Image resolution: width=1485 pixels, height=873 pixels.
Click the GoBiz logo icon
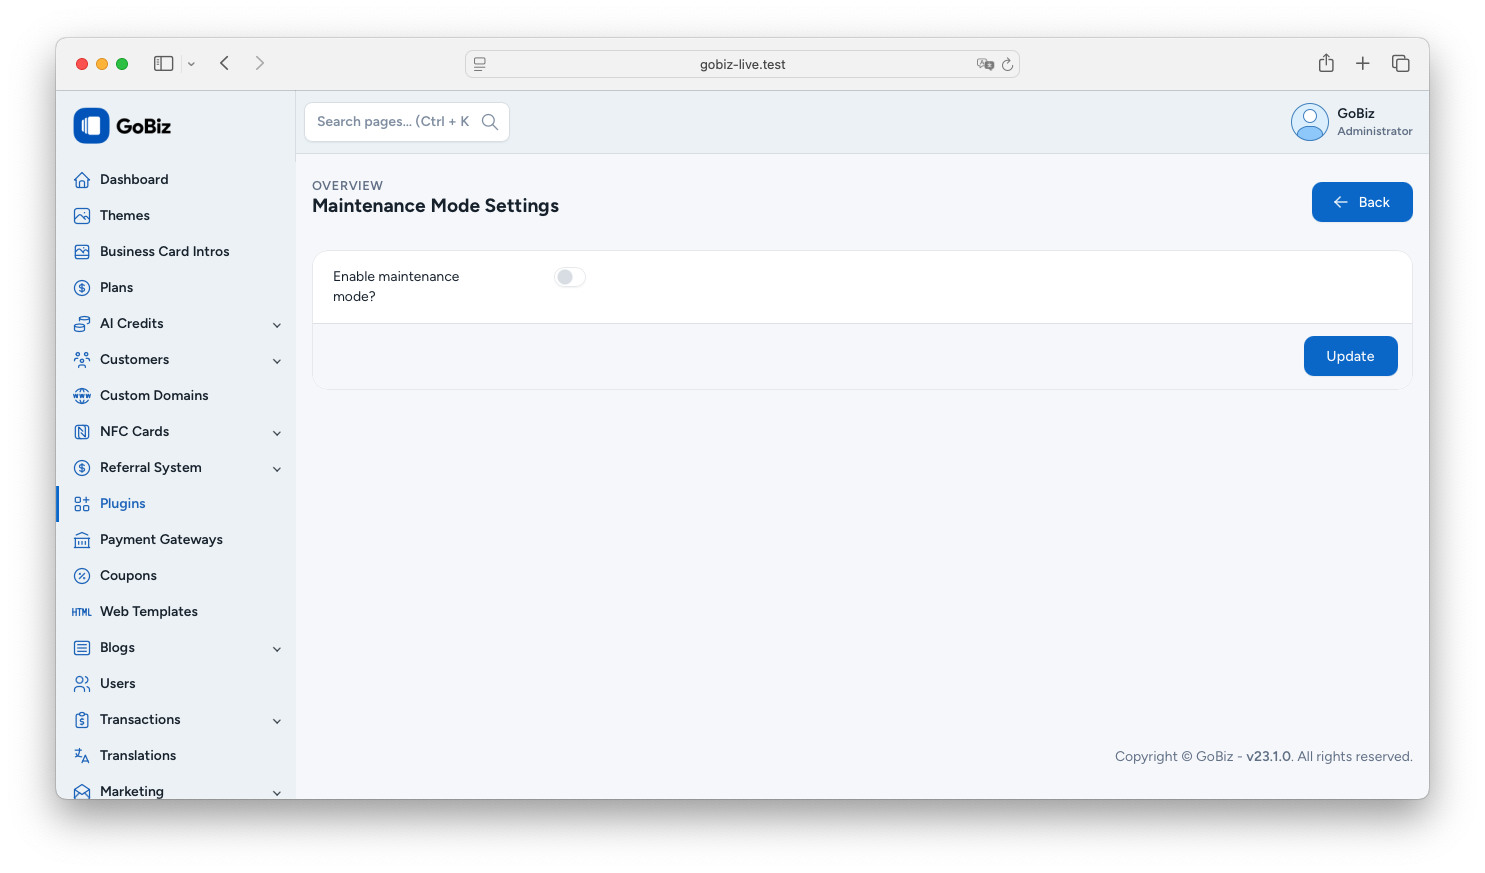91,126
